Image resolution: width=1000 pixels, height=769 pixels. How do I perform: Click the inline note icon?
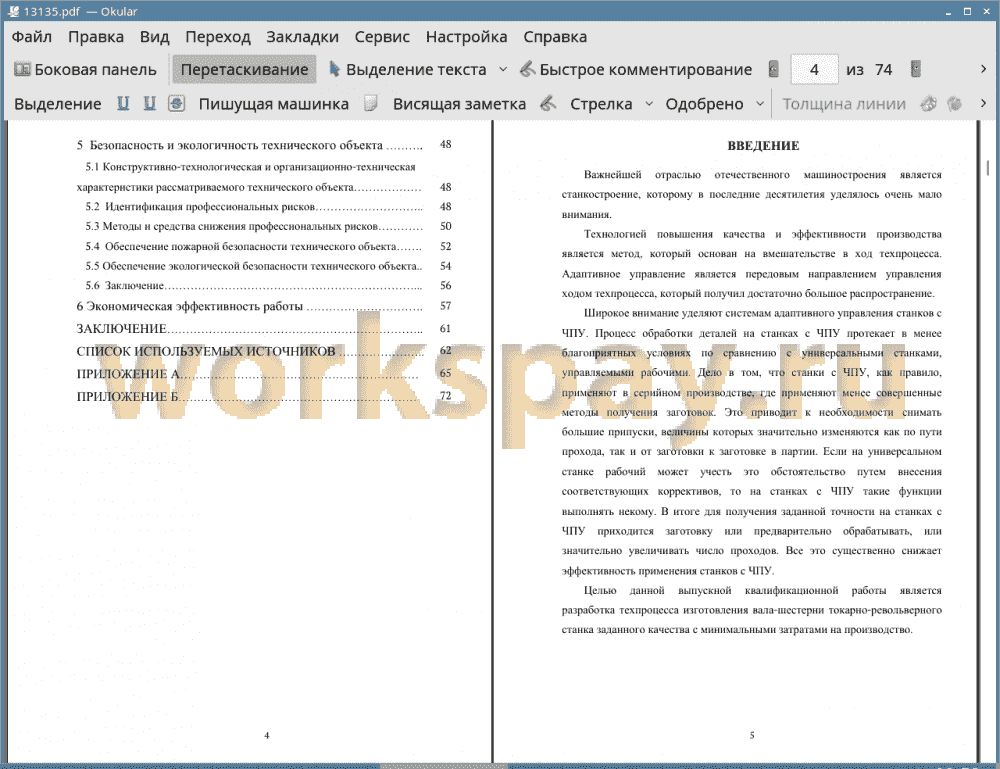point(371,103)
